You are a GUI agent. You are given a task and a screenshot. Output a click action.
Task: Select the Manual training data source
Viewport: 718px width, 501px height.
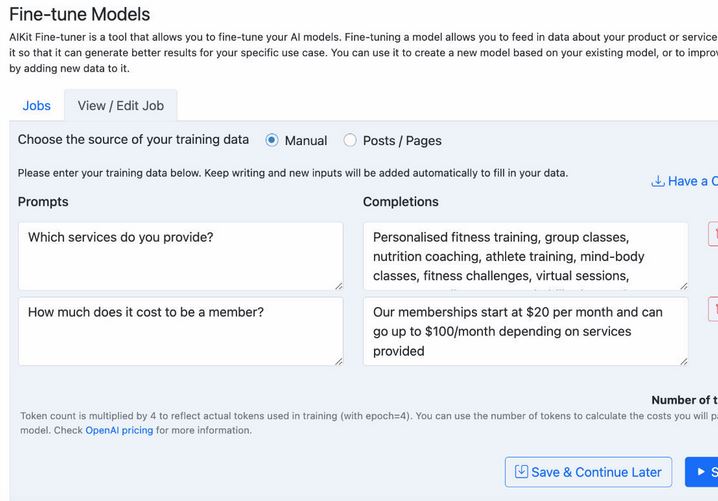tap(272, 140)
